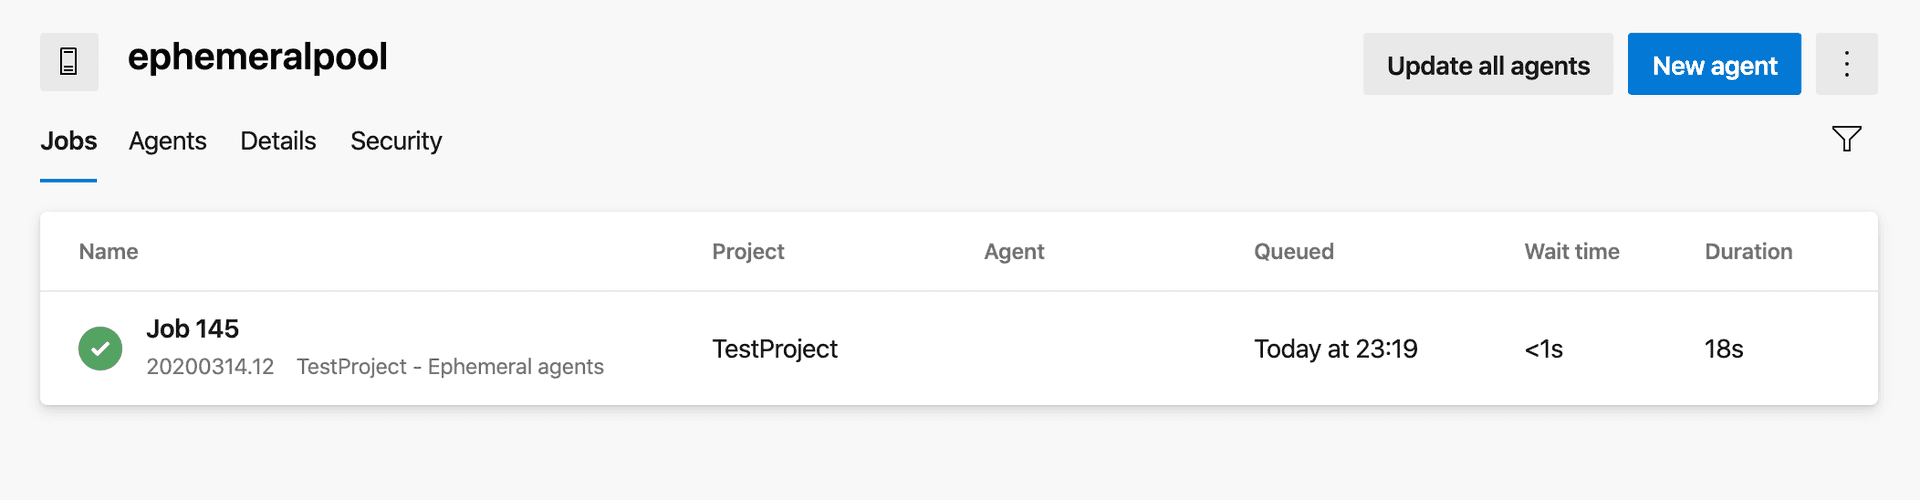The height and width of the screenshot is (500, 1920).
Task: Click the Duration column header
Action: (x=1748, y=252)
